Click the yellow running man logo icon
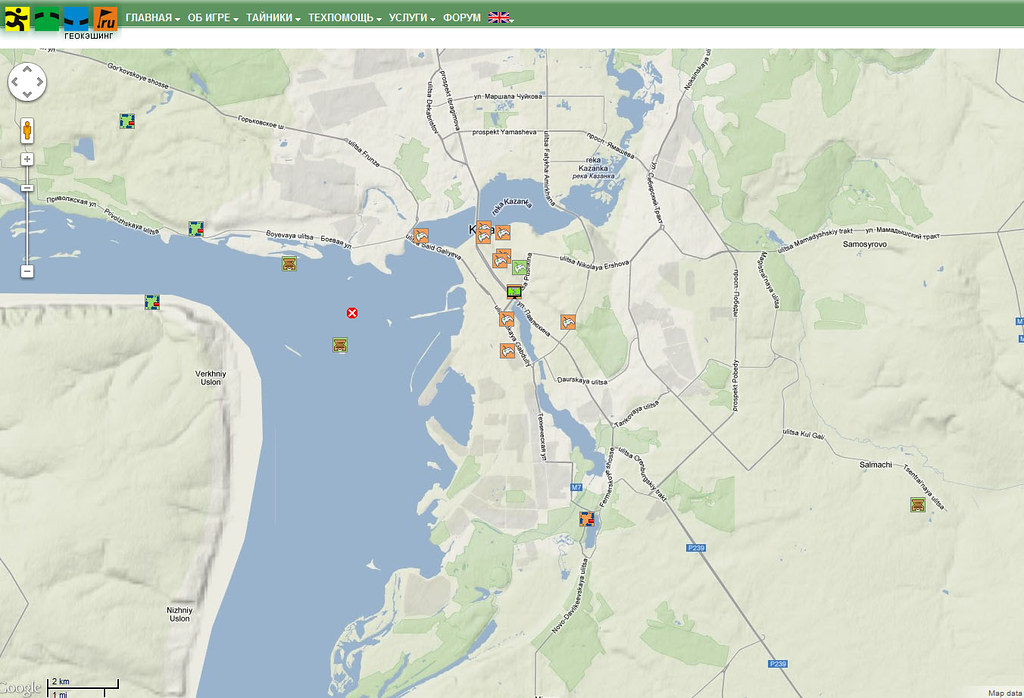The width and height of the screenshot is (1024, 698). click(x=17, y=17)
